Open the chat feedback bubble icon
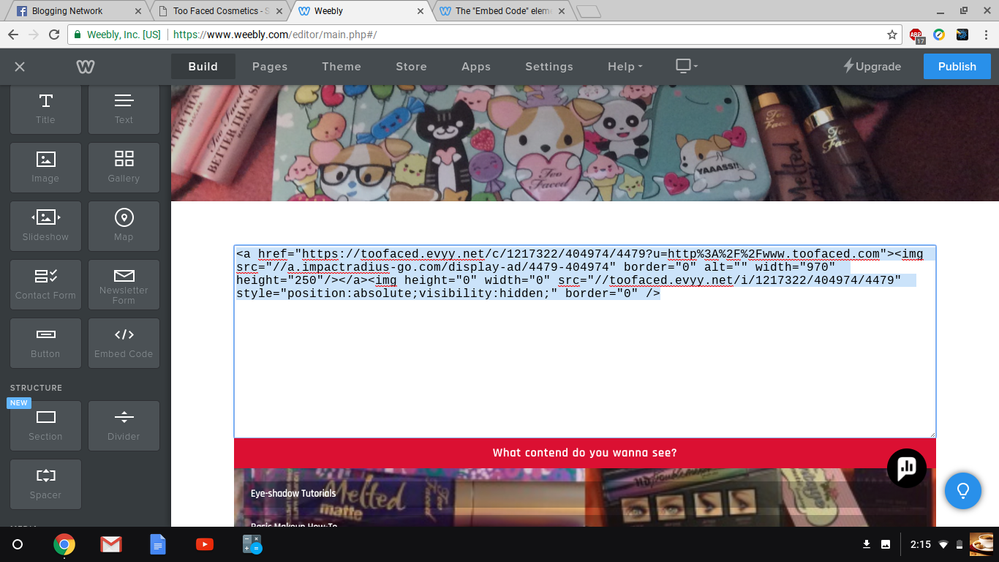 coord(907,468)
